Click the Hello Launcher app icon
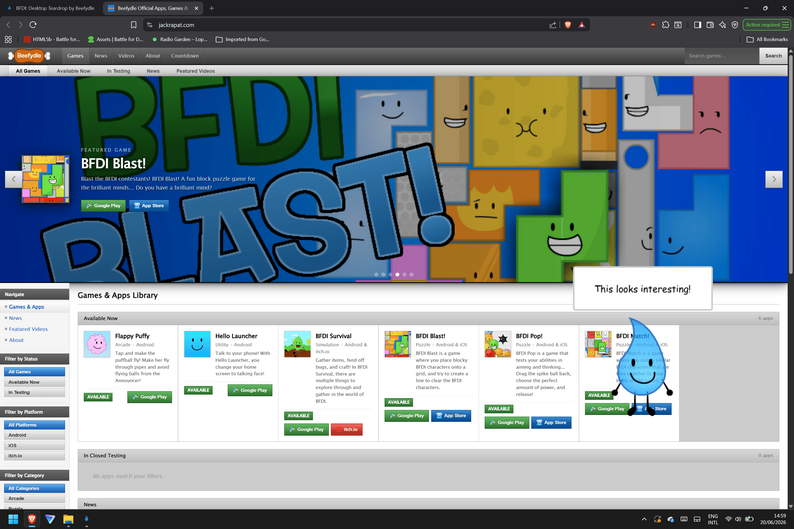The height and width of the screenshot is (529, 794). pyautogui.click(x=197, y=344)
